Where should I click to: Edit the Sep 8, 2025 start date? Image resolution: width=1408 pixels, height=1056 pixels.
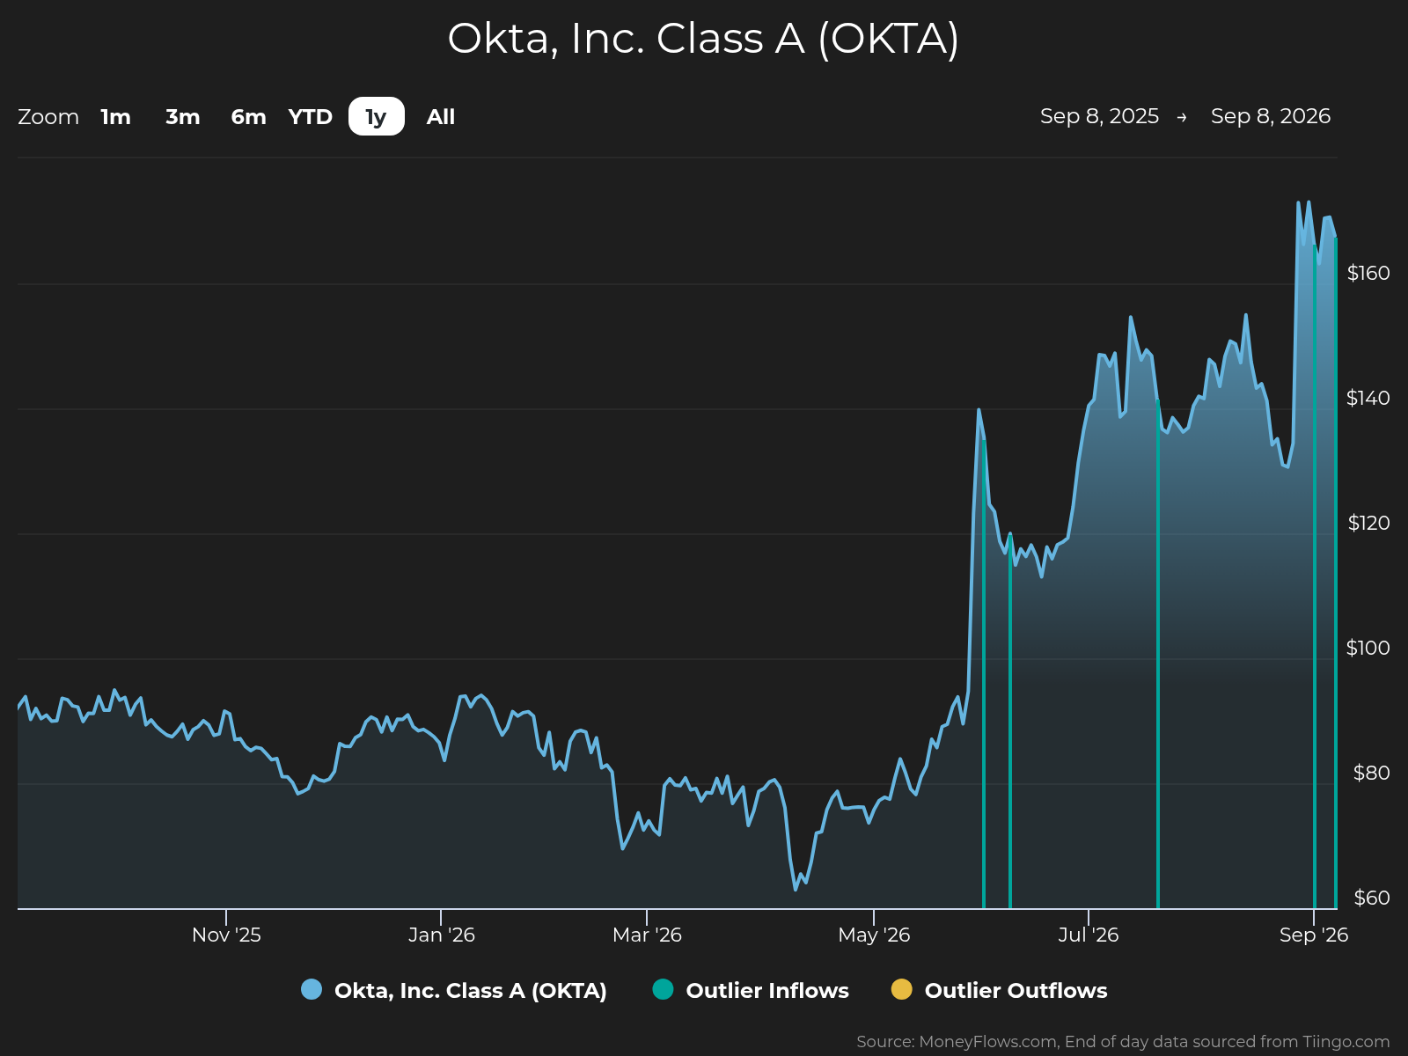pos(1099,116)
